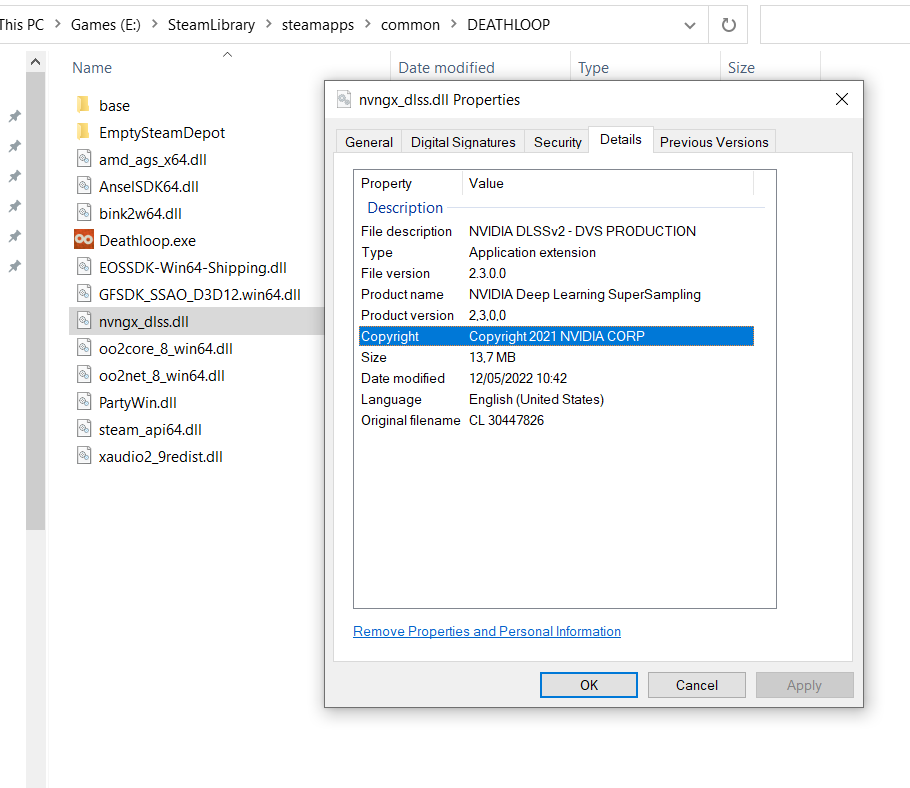The image size is (910, 788).
Task: Click the nvngx_dlss.dll file icon in list
Action: click(84, 321)
